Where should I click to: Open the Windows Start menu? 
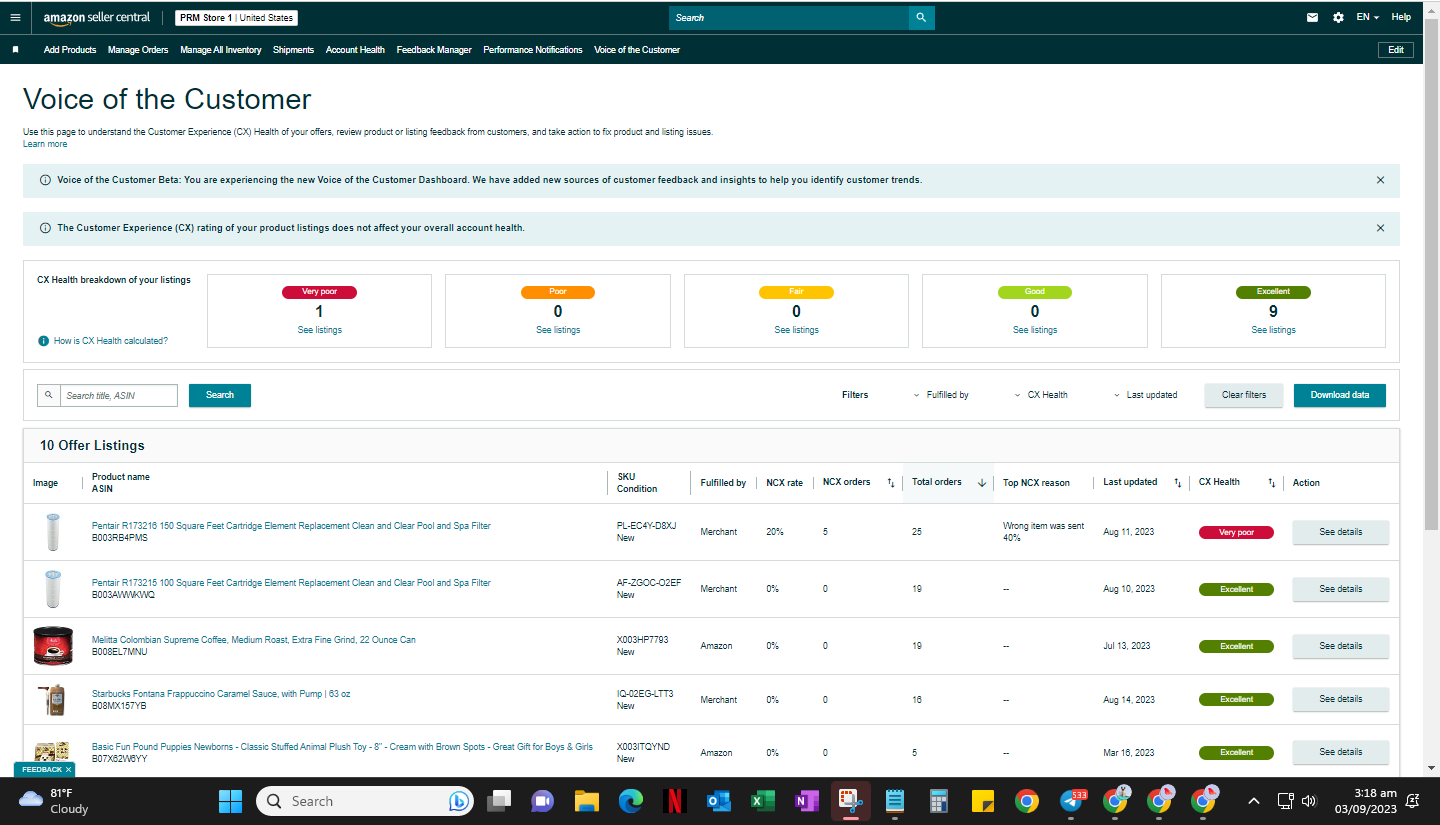(230, 801)
